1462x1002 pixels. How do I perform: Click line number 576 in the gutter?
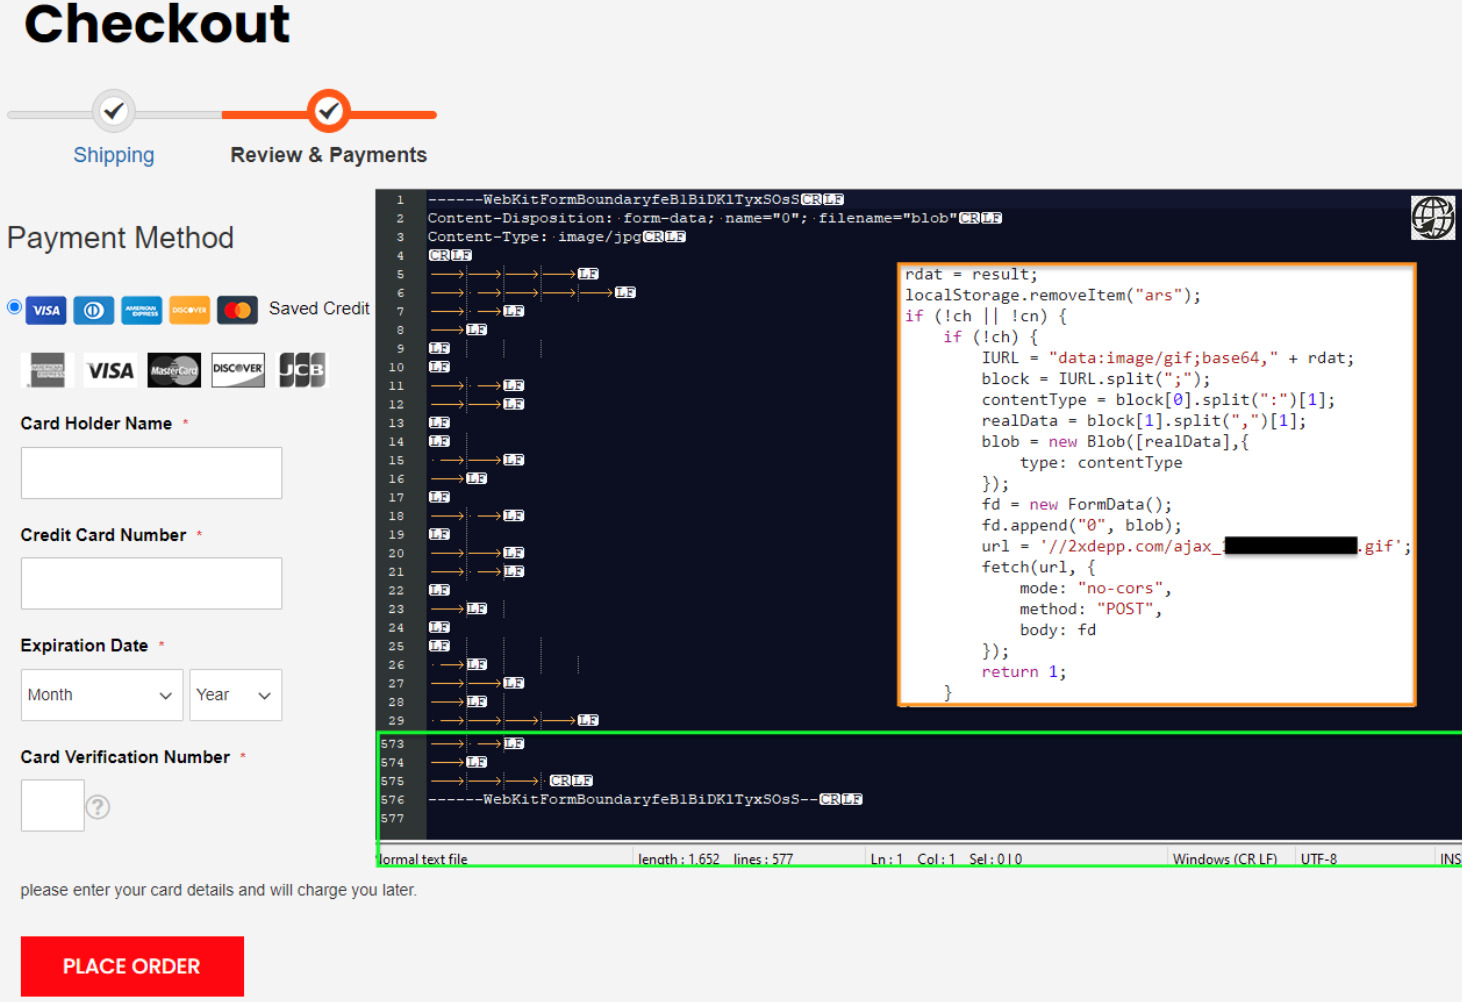point(393,800)
